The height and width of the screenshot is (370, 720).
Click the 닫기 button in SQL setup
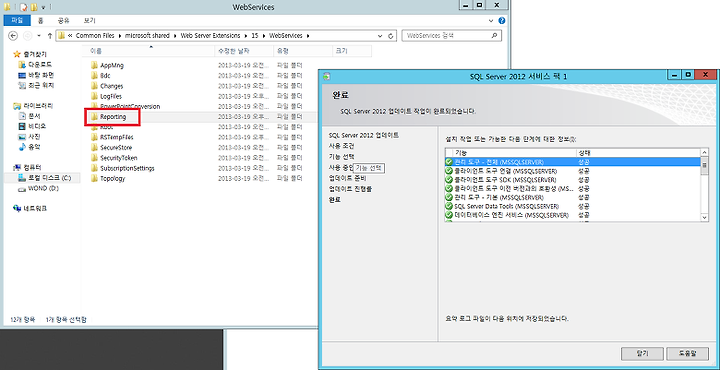click(x=642, y=353)
